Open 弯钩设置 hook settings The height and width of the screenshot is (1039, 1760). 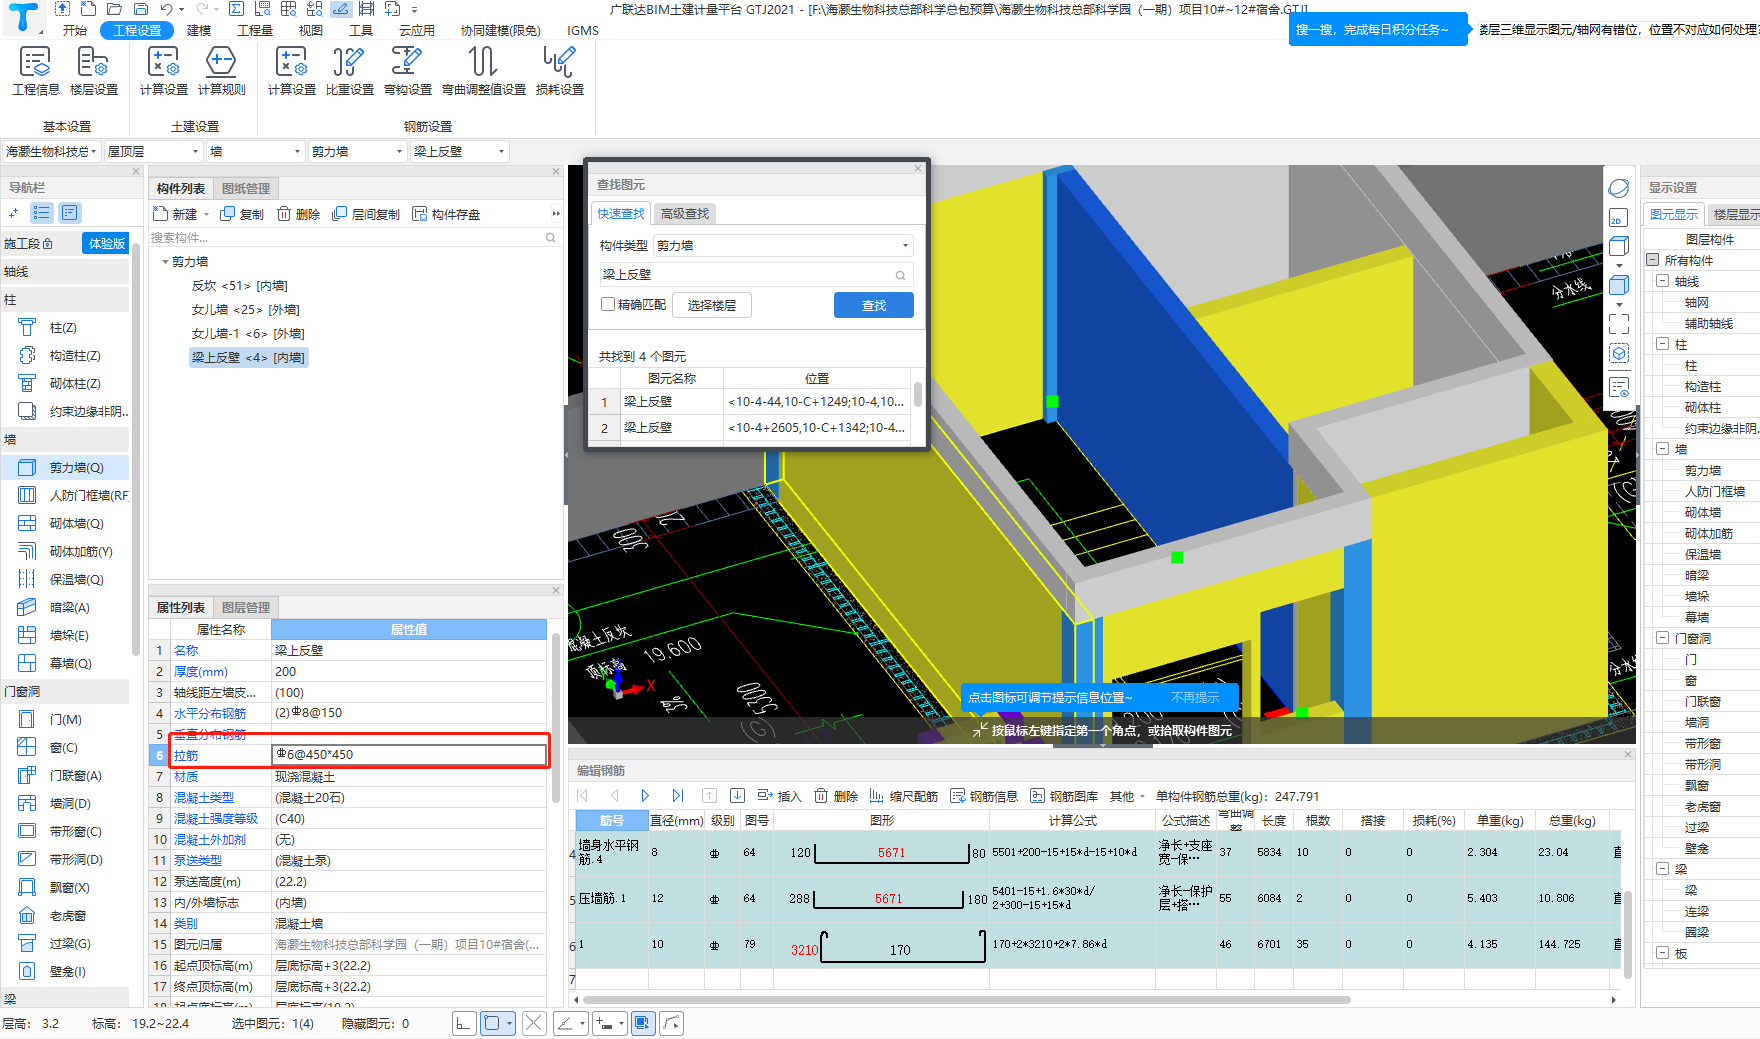coord(407,71)
